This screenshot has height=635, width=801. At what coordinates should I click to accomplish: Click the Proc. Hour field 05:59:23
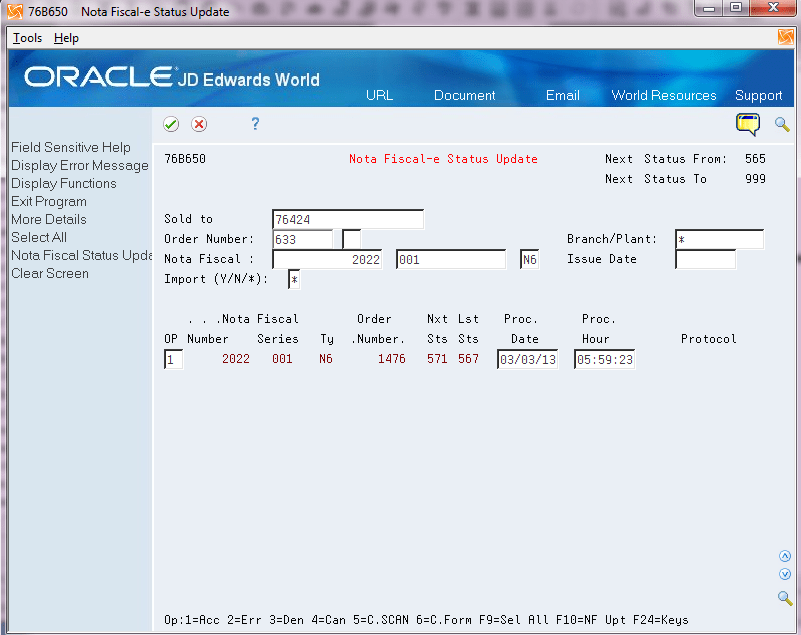605,359
